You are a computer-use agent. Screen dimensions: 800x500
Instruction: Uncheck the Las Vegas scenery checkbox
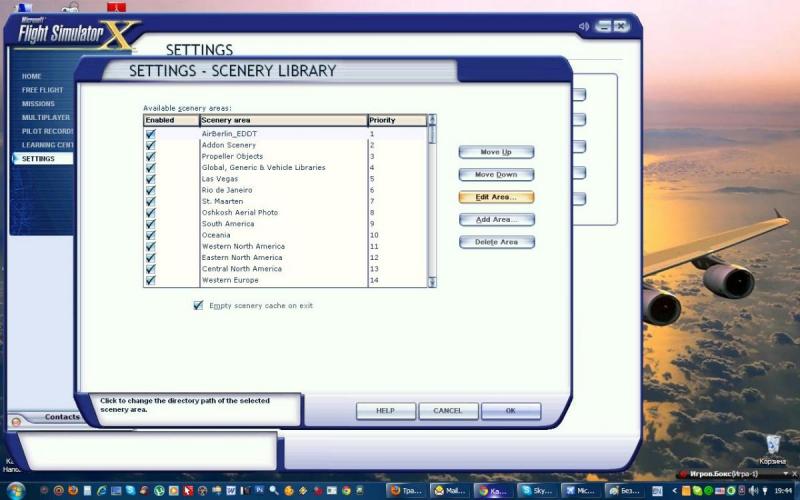click(x=151, y=179)
